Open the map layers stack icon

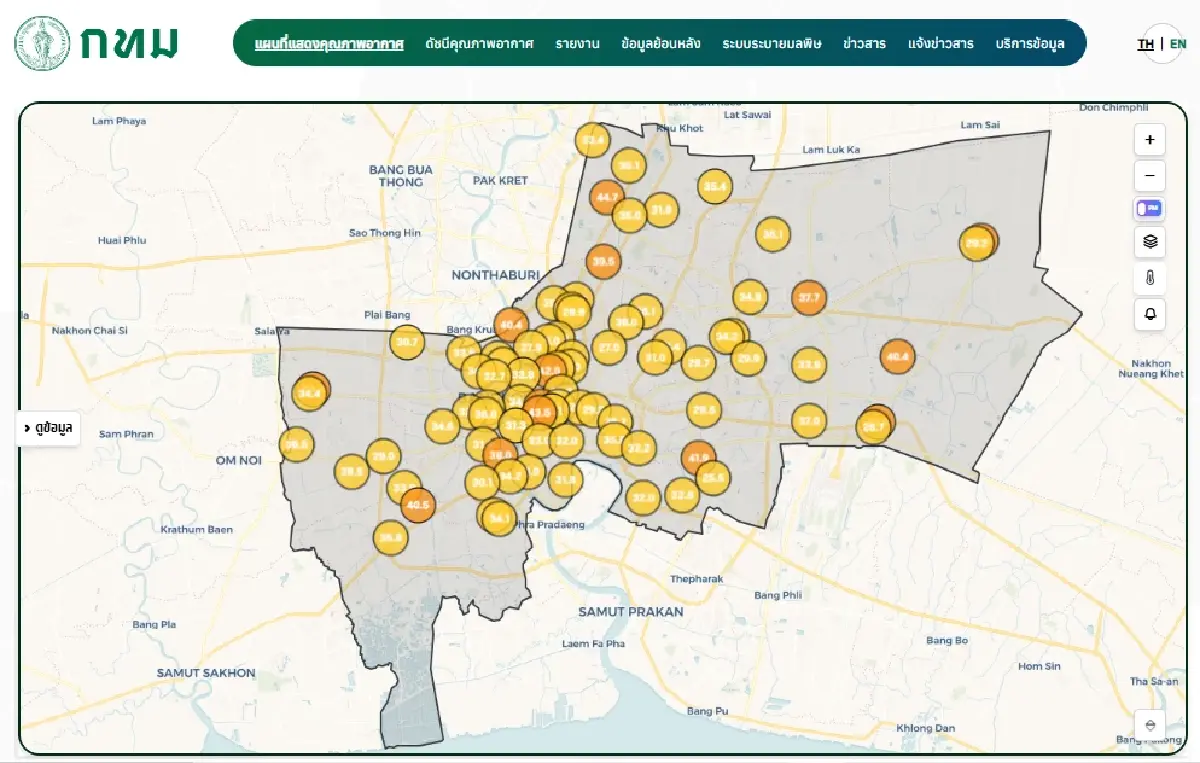pos(1149,241)
